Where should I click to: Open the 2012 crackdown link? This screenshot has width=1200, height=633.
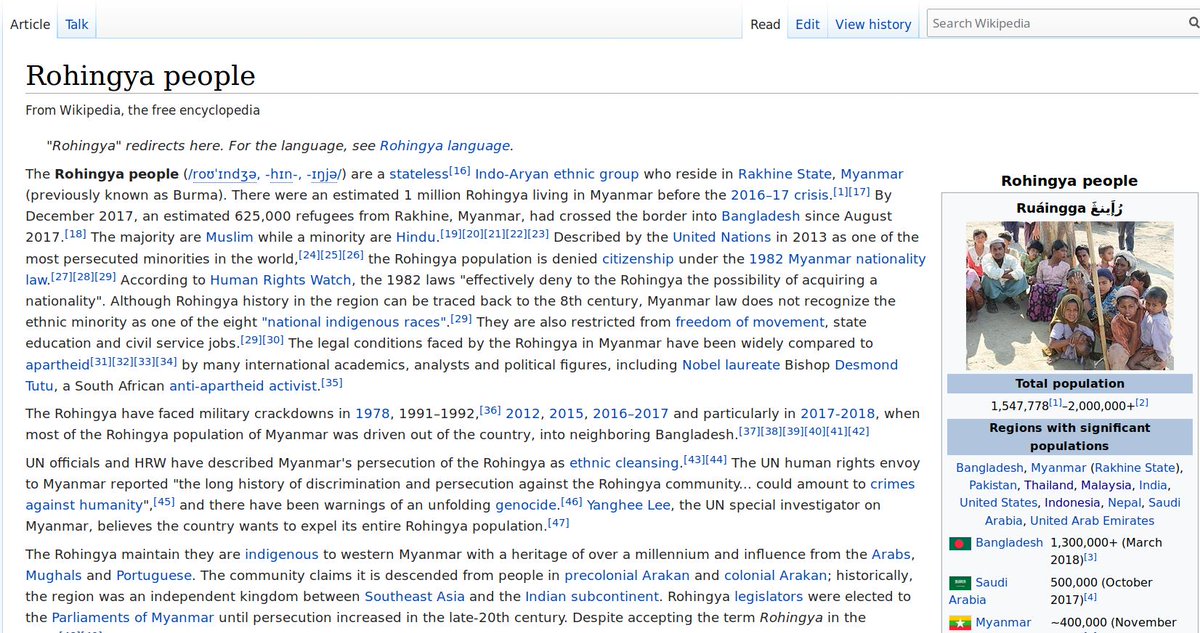(x=522, y=413)
